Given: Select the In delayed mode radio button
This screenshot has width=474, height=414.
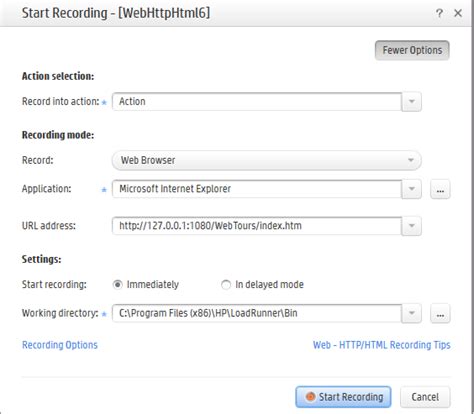Looking at the screenshot, I should [226, 285].
